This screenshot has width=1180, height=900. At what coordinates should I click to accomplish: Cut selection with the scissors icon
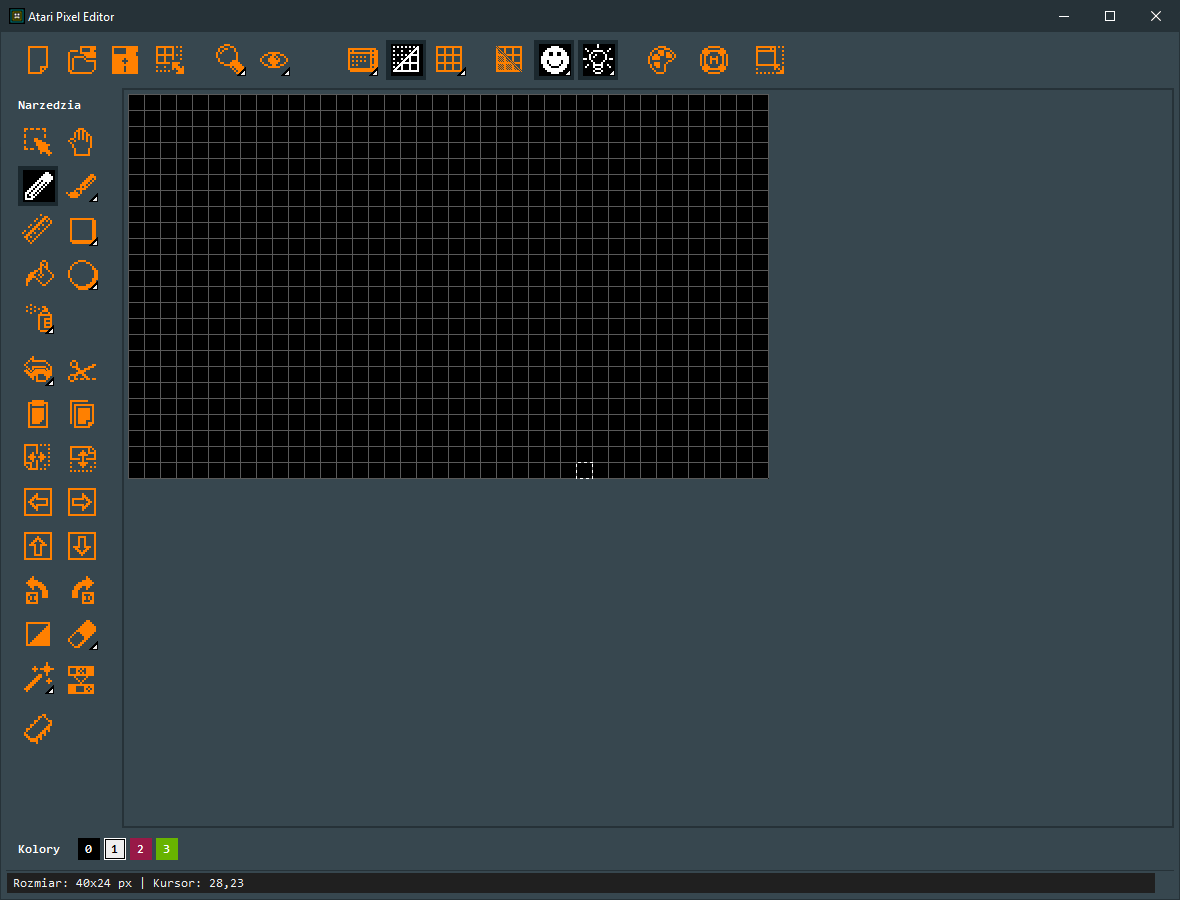point(81,370)
